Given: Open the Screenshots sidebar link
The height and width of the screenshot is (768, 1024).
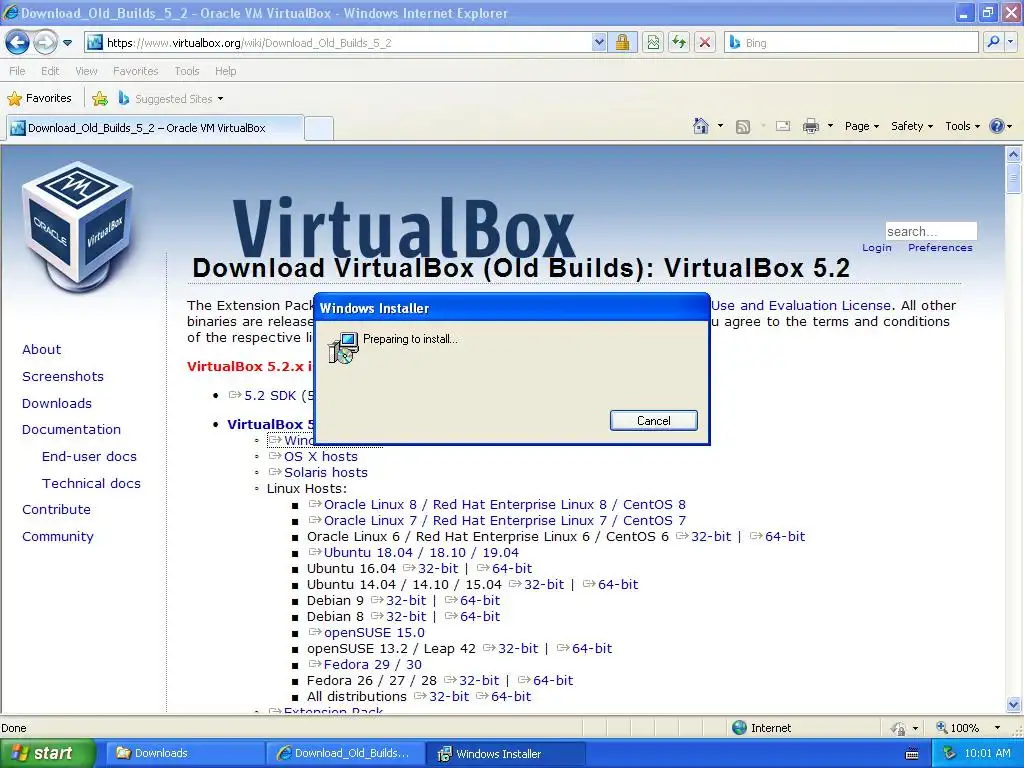Looking at the screenshot, I should [63, 376].
